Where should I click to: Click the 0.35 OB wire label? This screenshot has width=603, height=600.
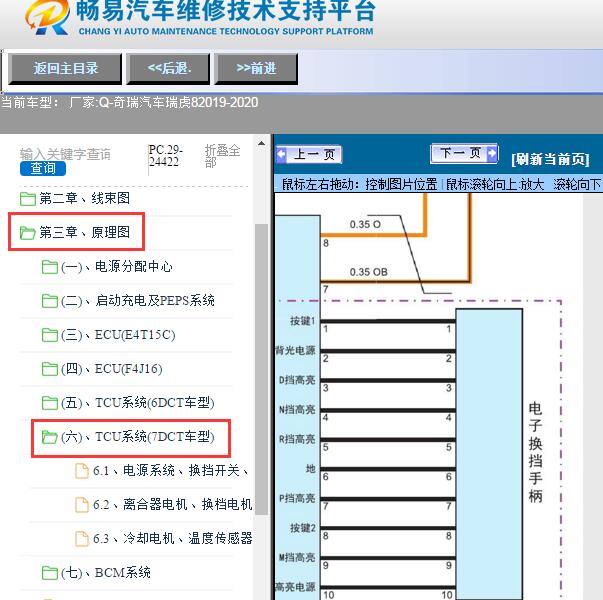point(368,272)
